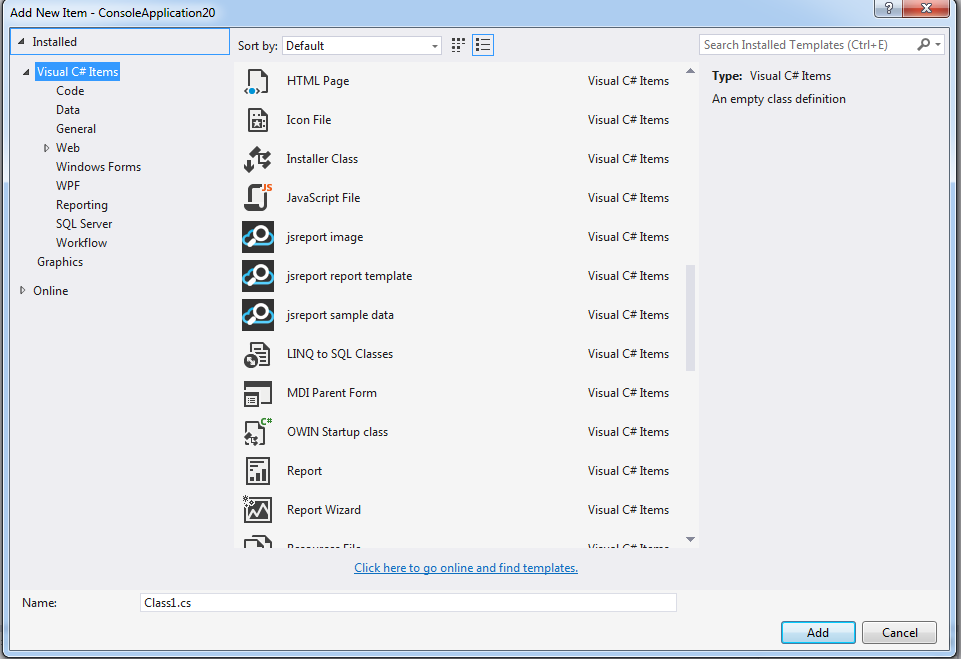Screen dimensions: 961x659
Task: Click the Add button
Action: (x=818, y=633)
